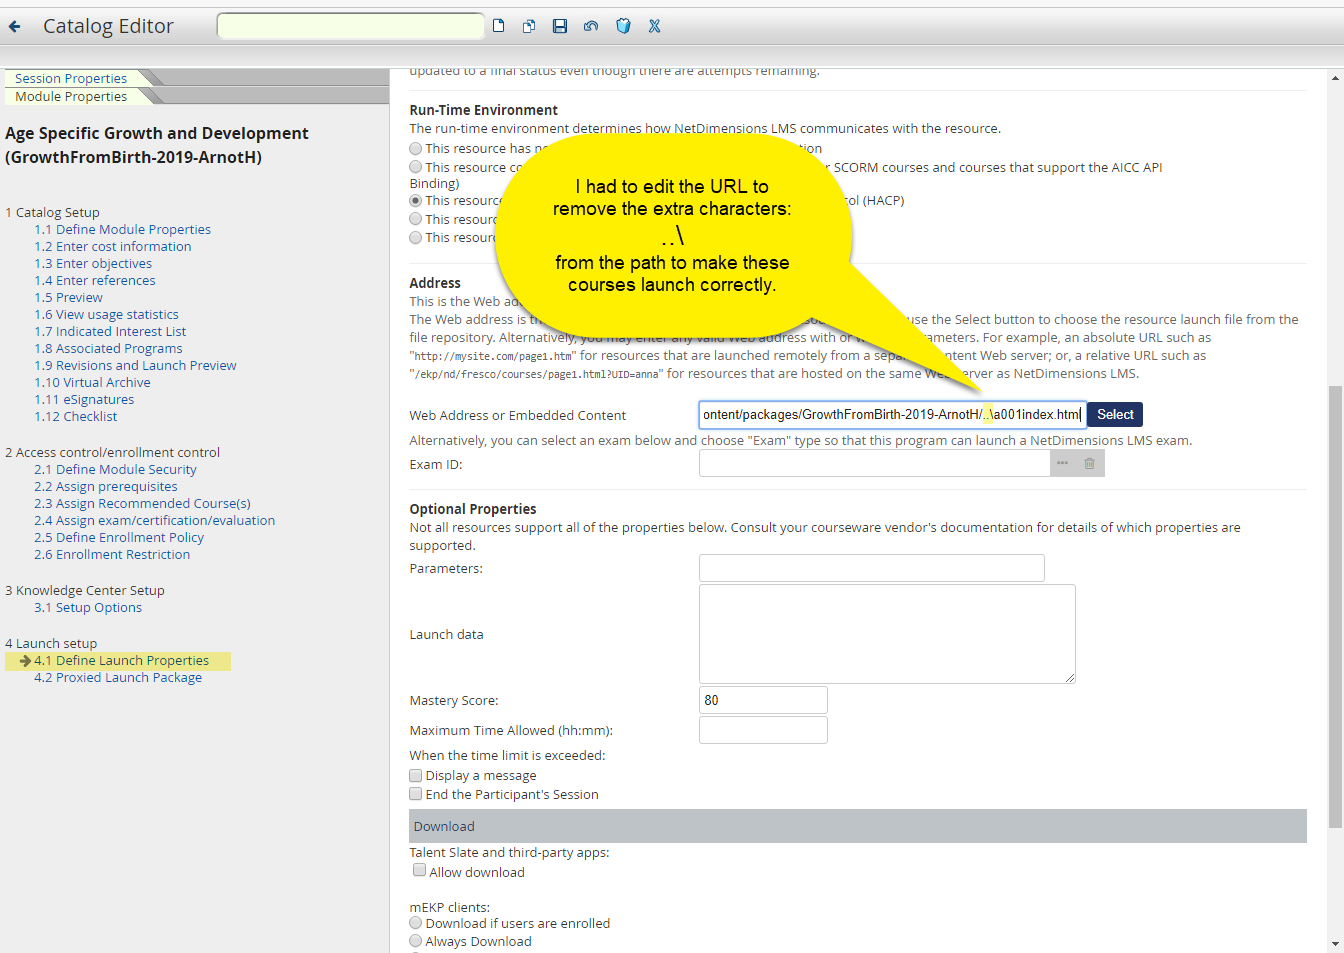Go to 1.10 Virtual Archive
Image resolution: width=1344 pixels, height=953 pixels.
(x=92, y=382)
